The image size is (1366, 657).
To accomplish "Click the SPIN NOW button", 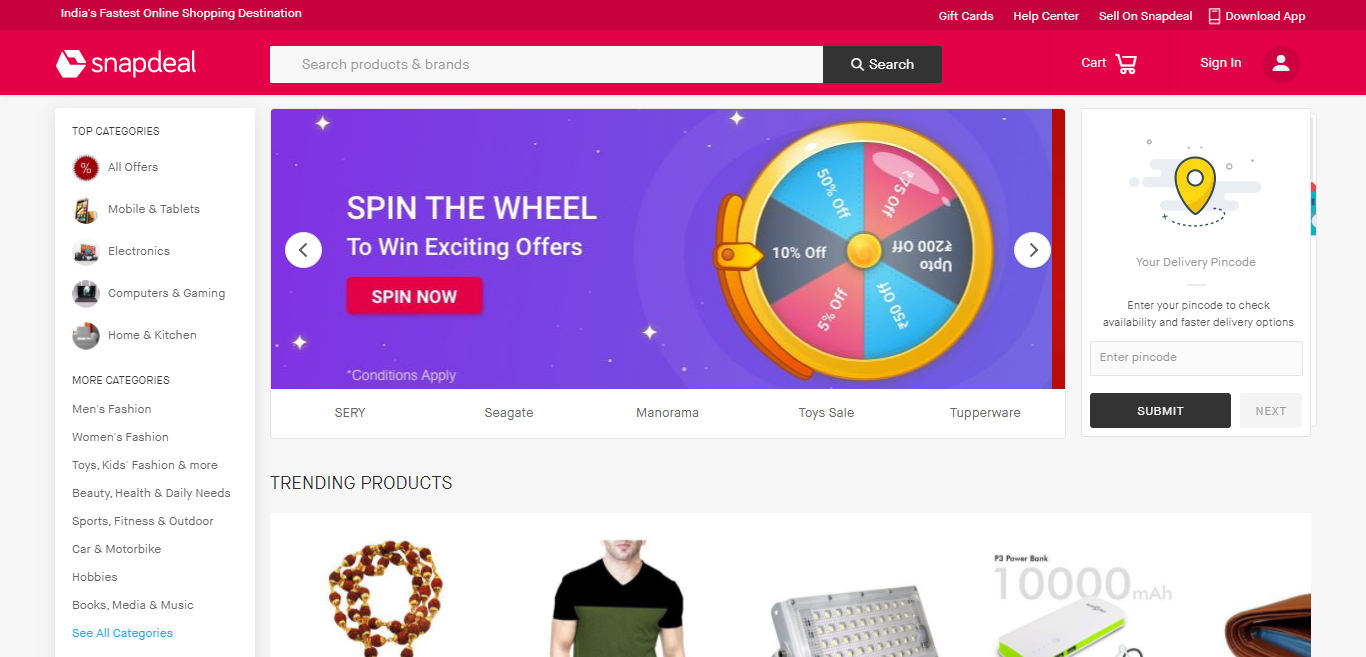I will (x=414, y=296).
